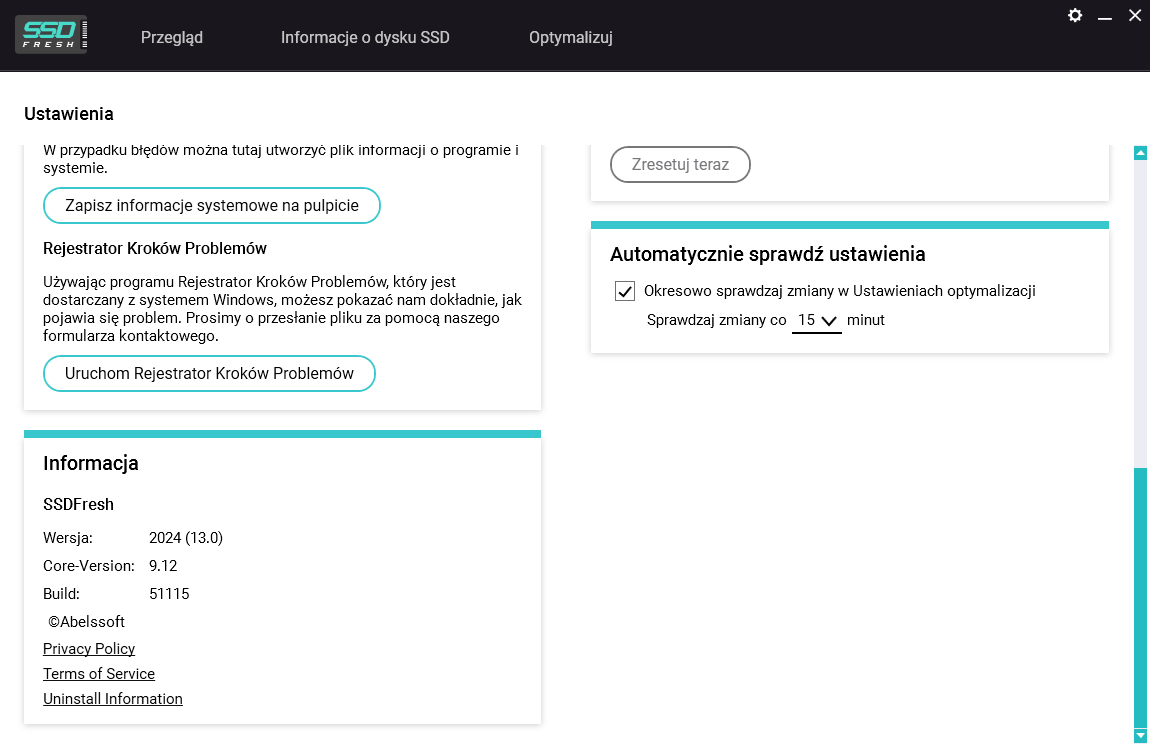Open the Uninstall Information link

tap(113, 699)
